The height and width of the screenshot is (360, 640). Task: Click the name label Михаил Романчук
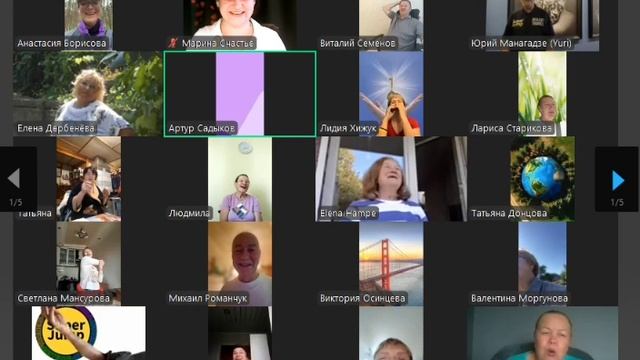[x=208, y=298]
